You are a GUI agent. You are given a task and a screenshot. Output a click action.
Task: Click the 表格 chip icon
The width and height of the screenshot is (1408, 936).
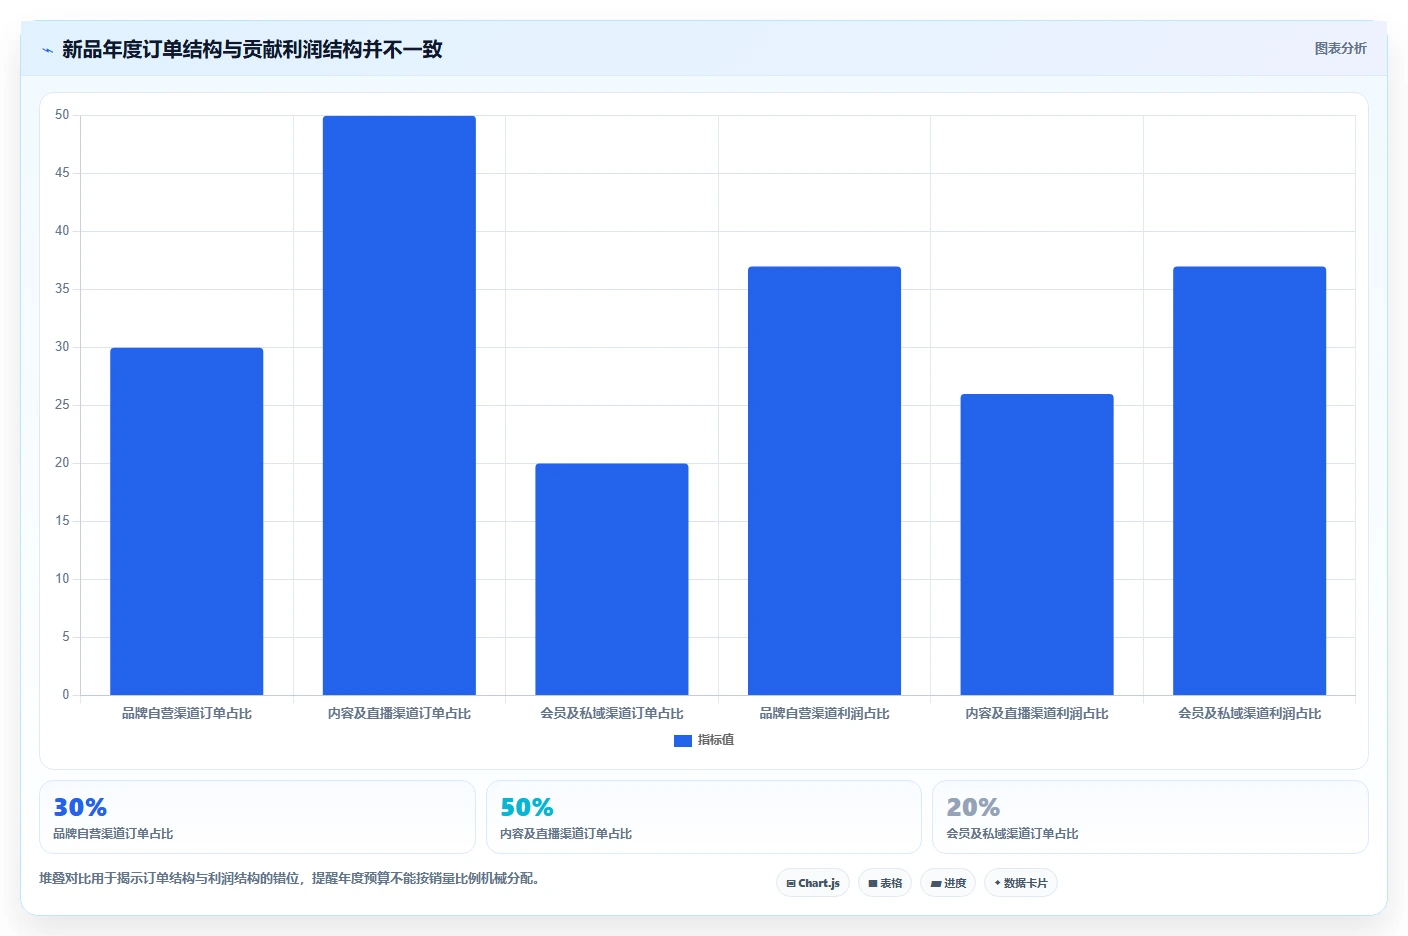click(x=873, y=884)
